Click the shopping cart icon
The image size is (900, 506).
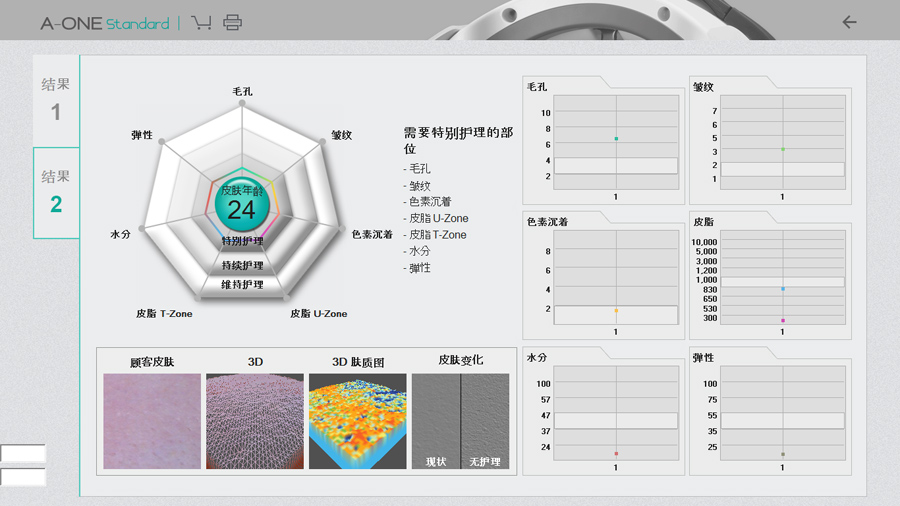(x=201, y=22)
